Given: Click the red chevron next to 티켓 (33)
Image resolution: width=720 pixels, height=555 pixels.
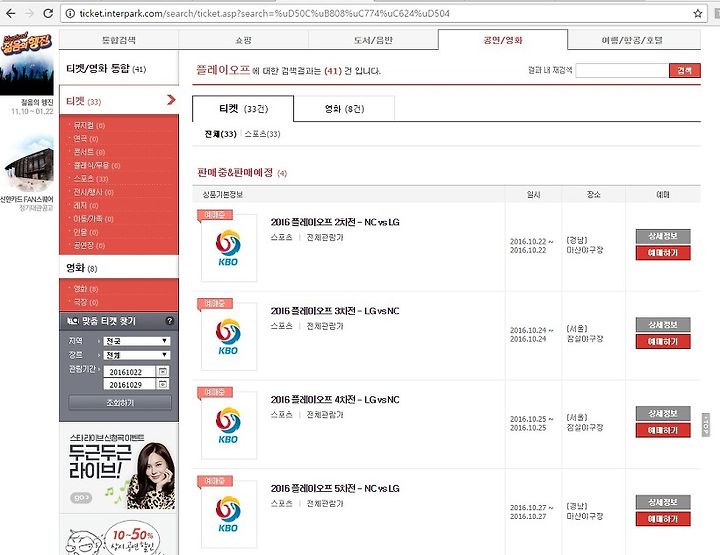Looking at the screenshot, I should tap(171, 100).
